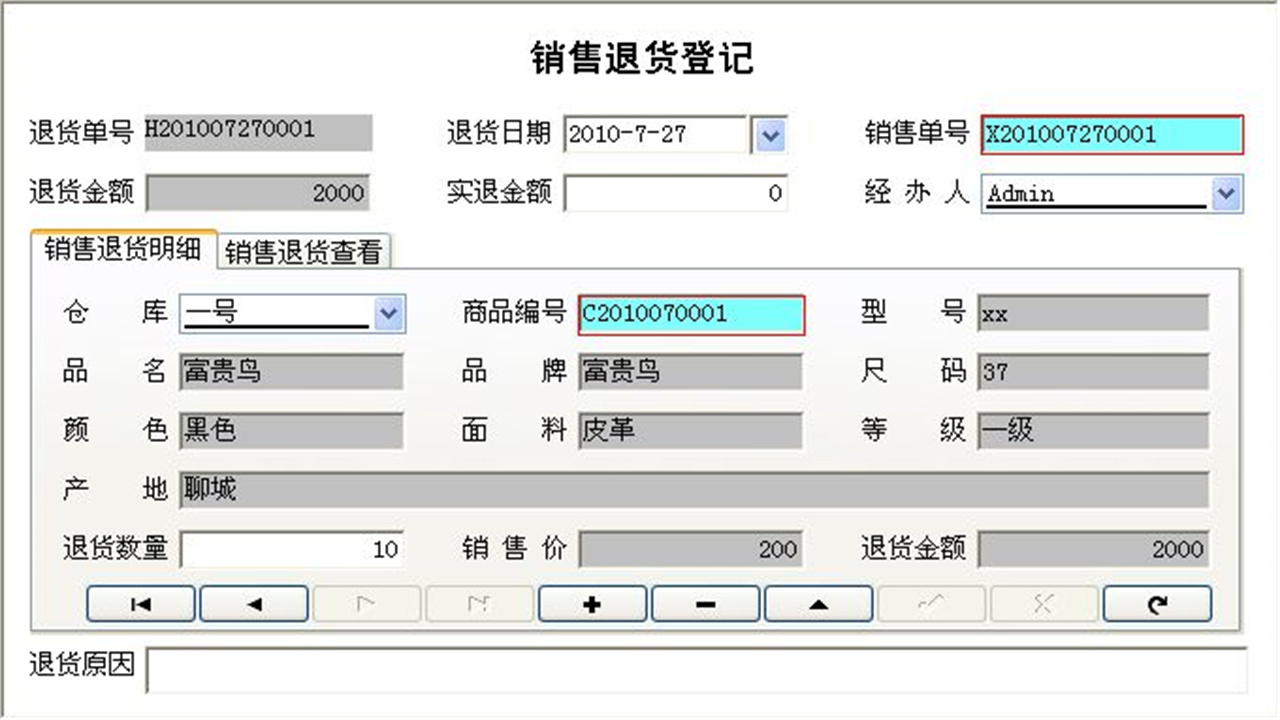Click the confirm checkmark navigator icon
This screenshot has width=1280, height=720.
(931, 603)
